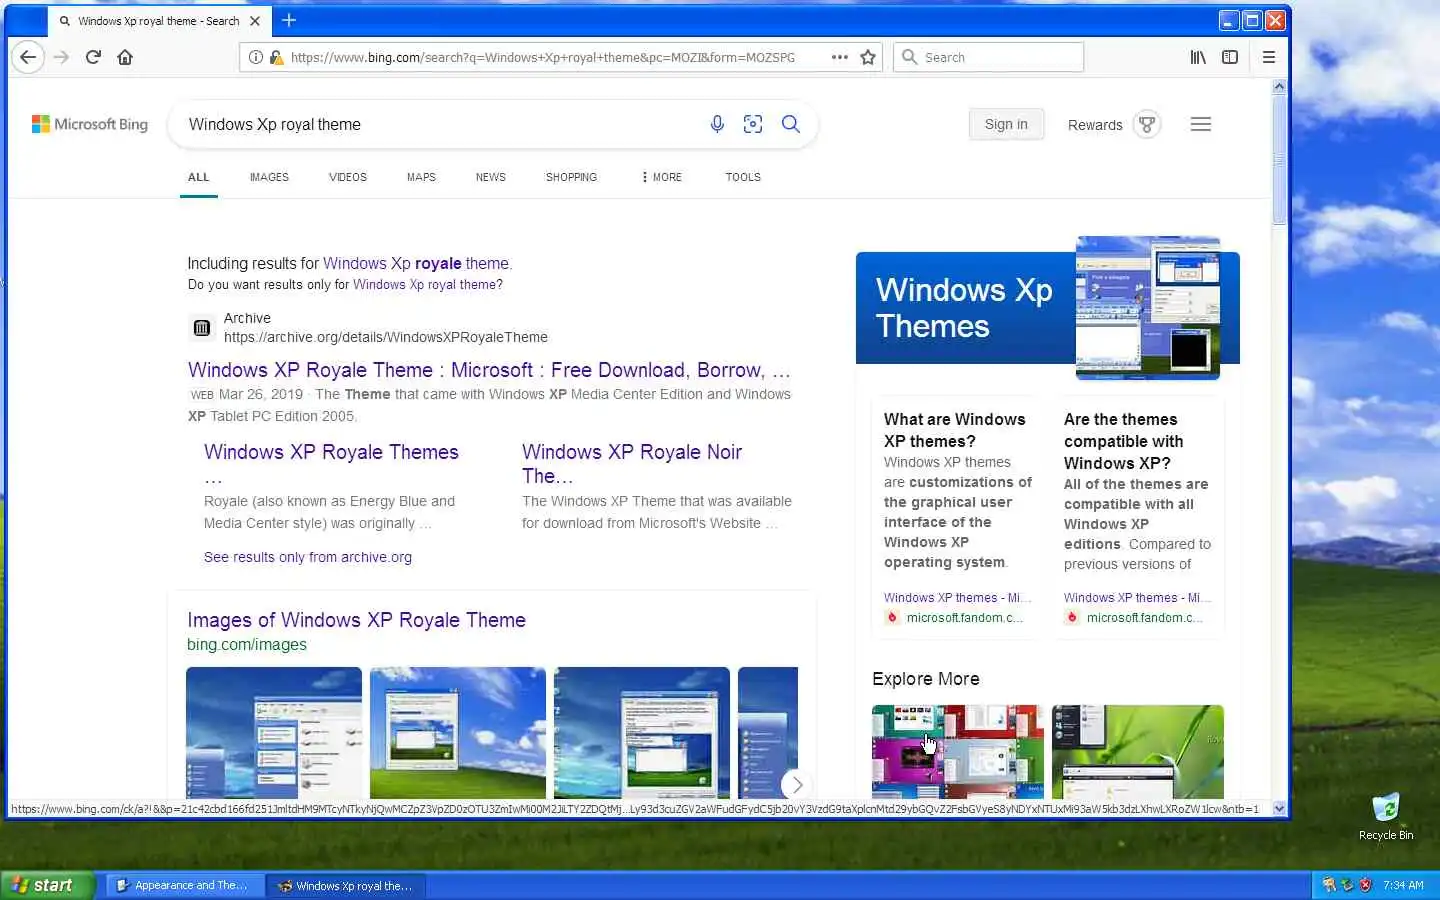Open visual search camera icon

point(753,124)
